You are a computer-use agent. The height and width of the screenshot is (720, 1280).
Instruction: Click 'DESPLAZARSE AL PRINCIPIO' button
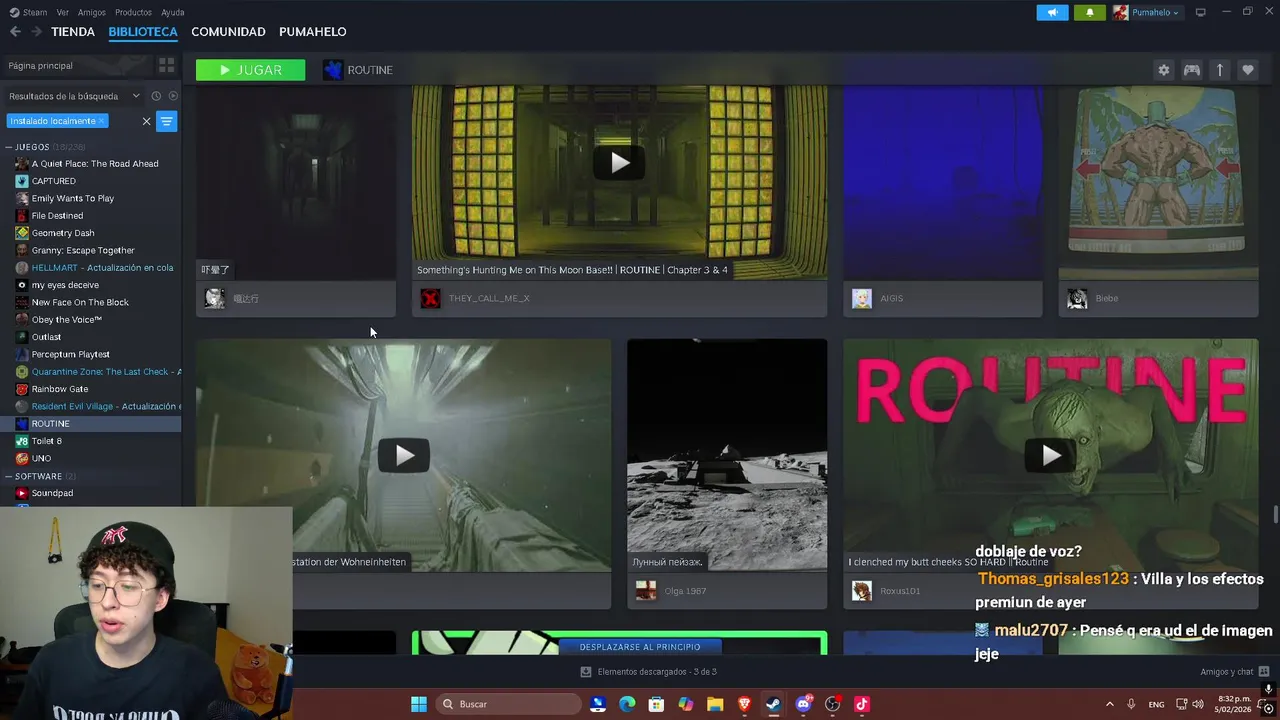pos(640,647)
